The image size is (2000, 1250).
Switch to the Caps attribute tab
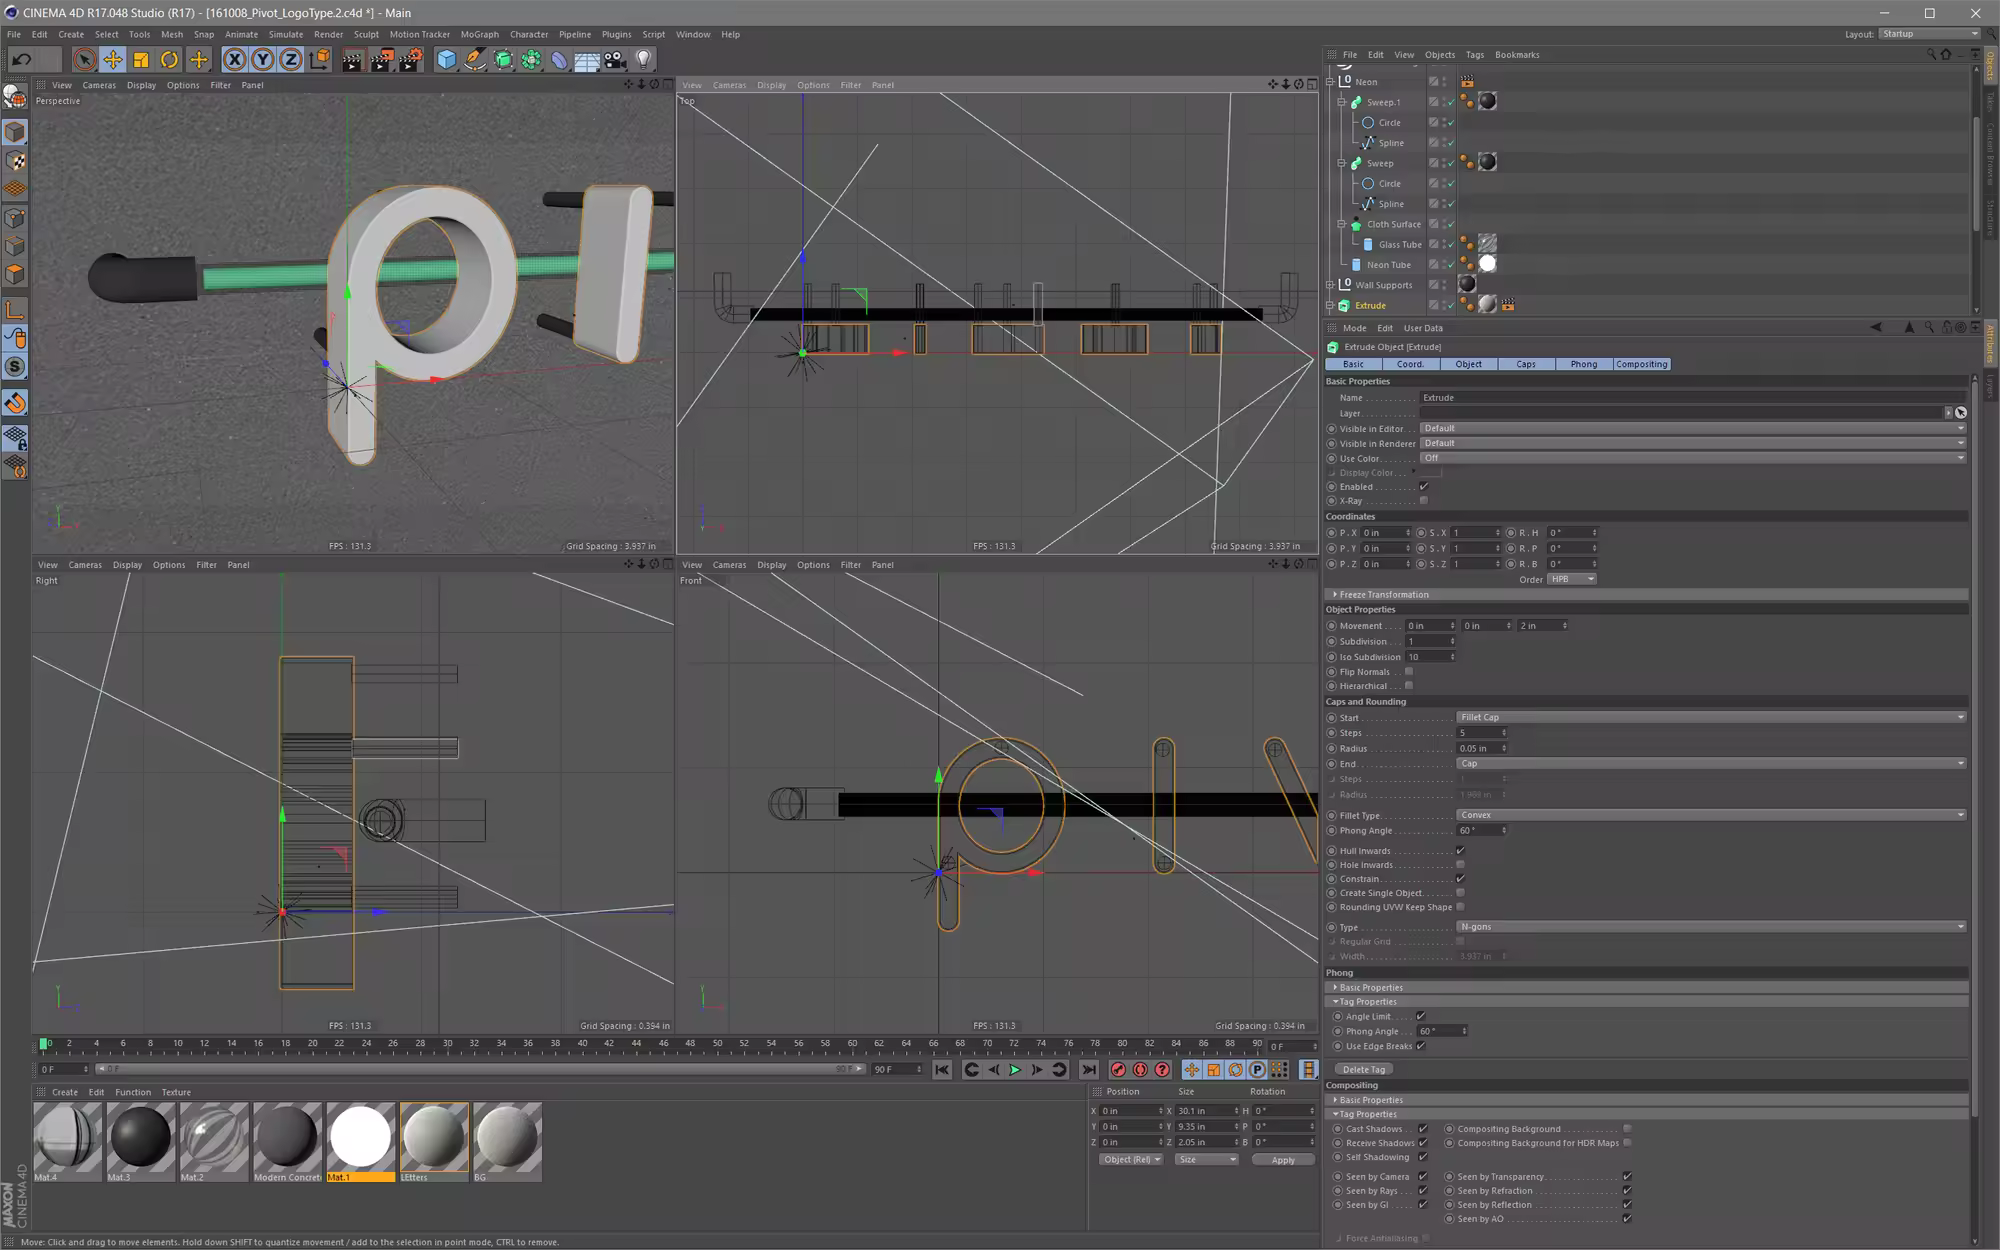1526,364
